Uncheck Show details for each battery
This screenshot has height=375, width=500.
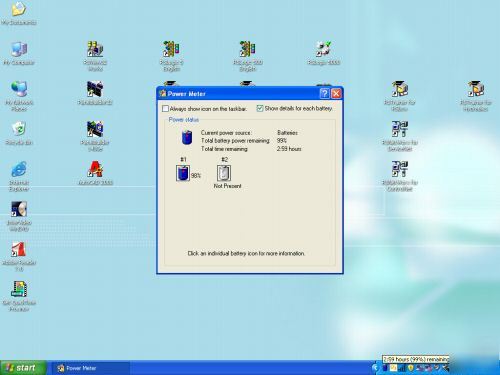[x=260, y=108]
